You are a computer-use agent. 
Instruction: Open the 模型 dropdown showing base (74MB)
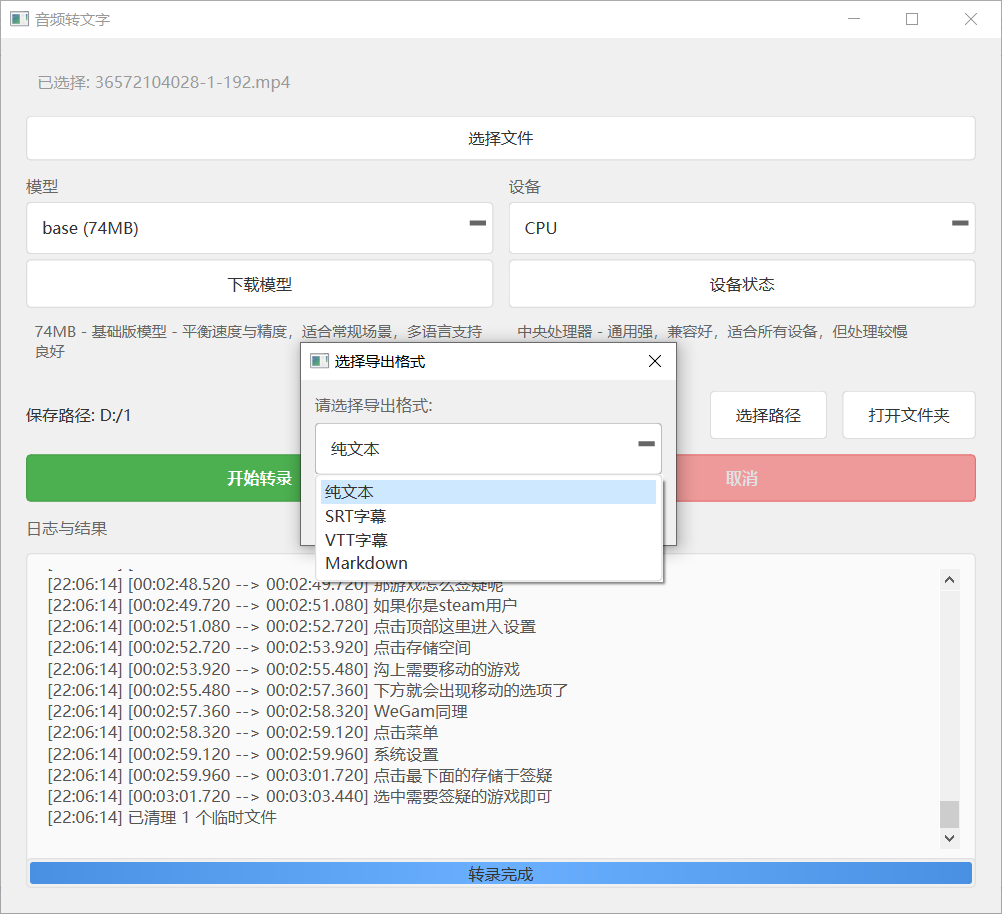coord(259,228)
